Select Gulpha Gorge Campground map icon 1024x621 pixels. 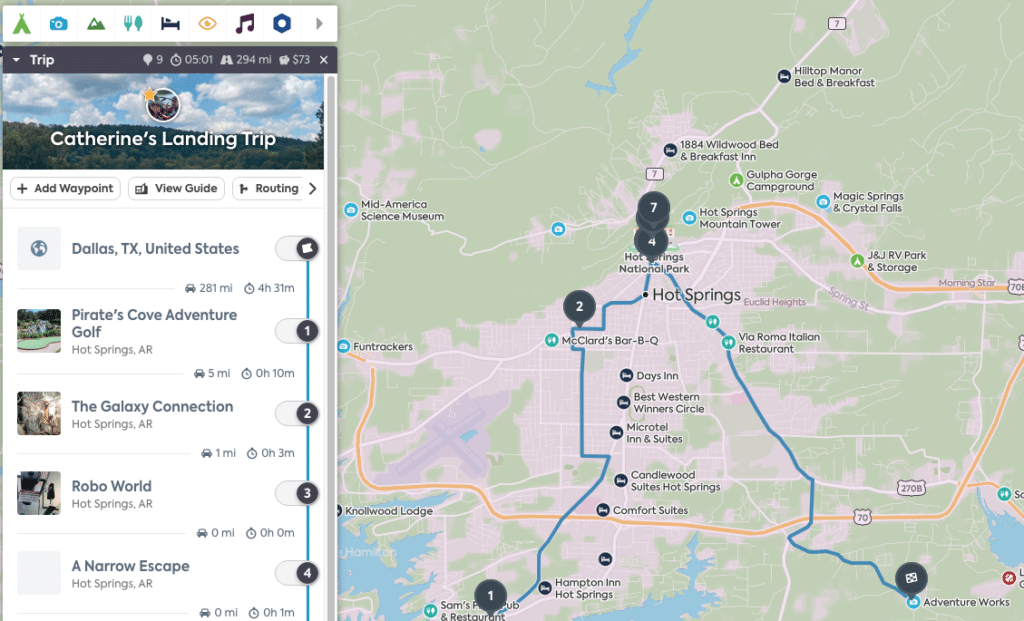[736, 180]
